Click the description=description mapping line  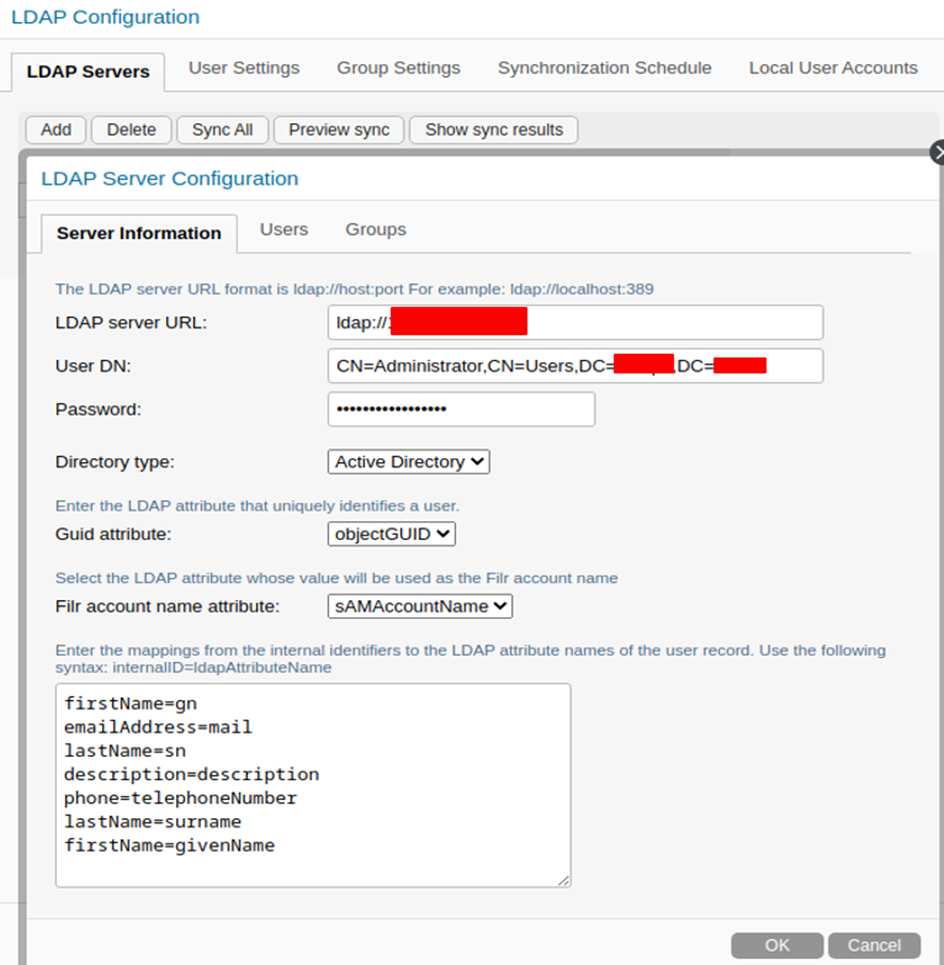(191, 774)
